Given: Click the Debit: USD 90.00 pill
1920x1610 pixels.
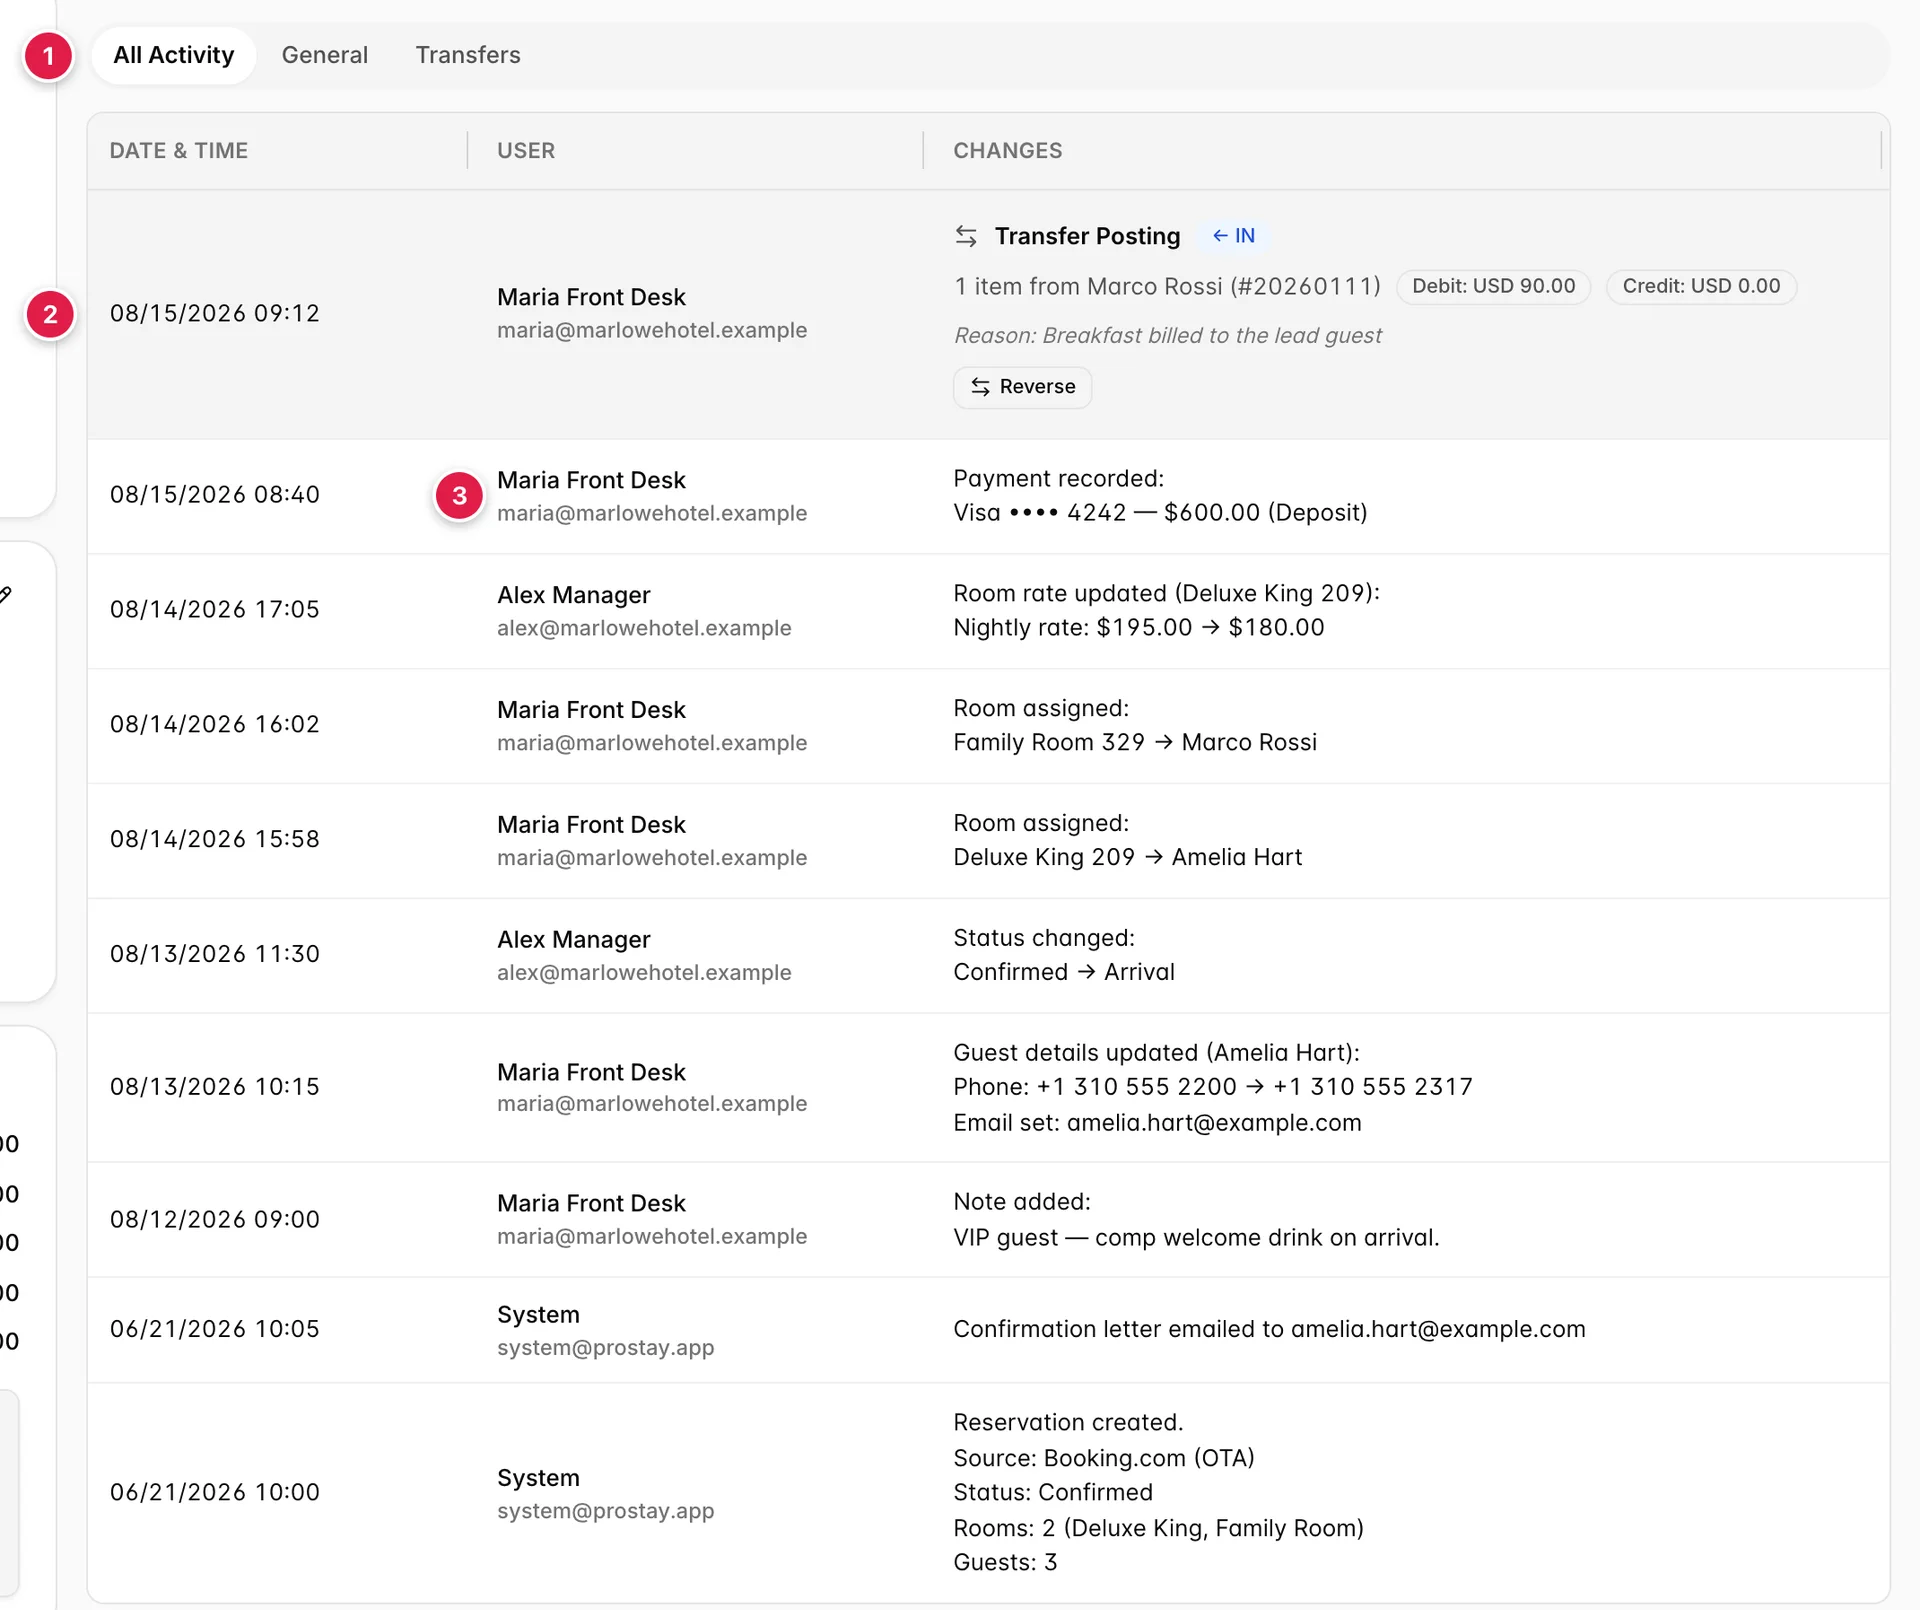Looking at the screenshot, I should 1493,286.
